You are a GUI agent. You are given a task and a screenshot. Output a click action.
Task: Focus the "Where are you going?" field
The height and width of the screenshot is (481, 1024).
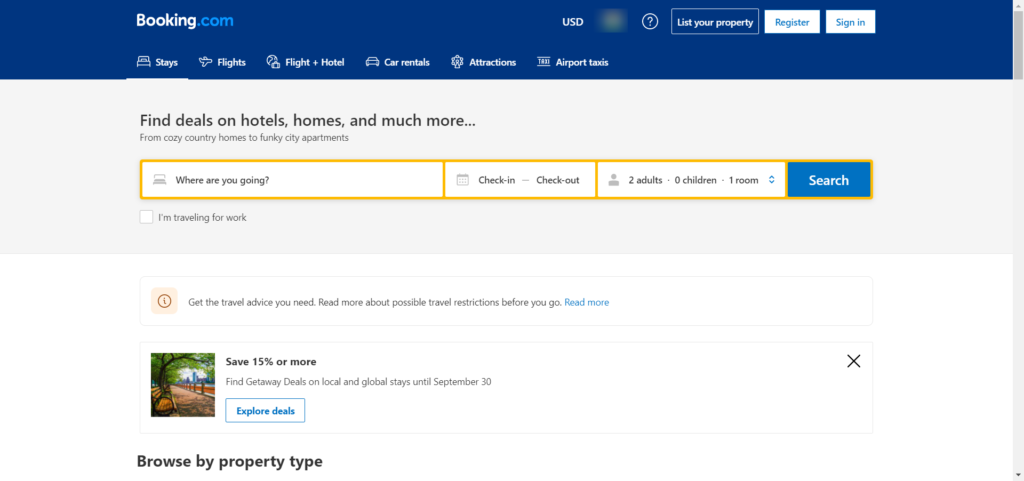click(300, 180)
